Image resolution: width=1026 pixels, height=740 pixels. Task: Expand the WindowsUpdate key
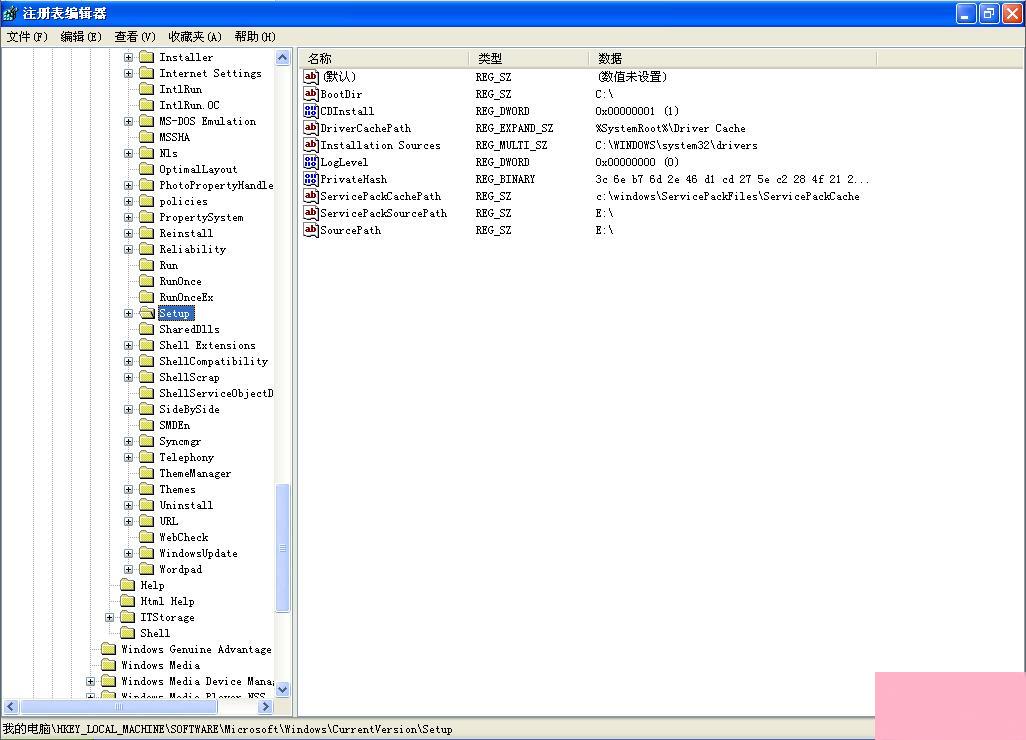(128, 553)
